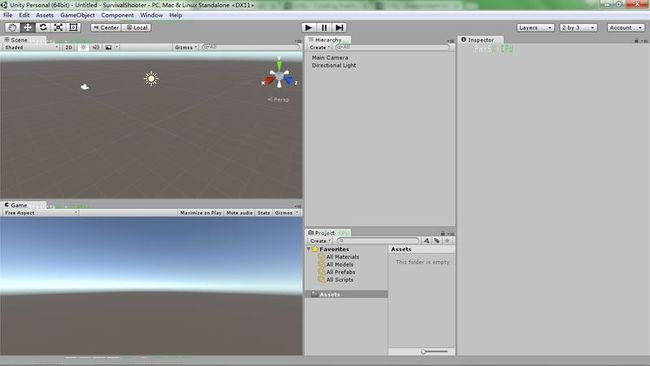650x366 pixels.
Task: Open the Component menu
Action: (117, 15)
